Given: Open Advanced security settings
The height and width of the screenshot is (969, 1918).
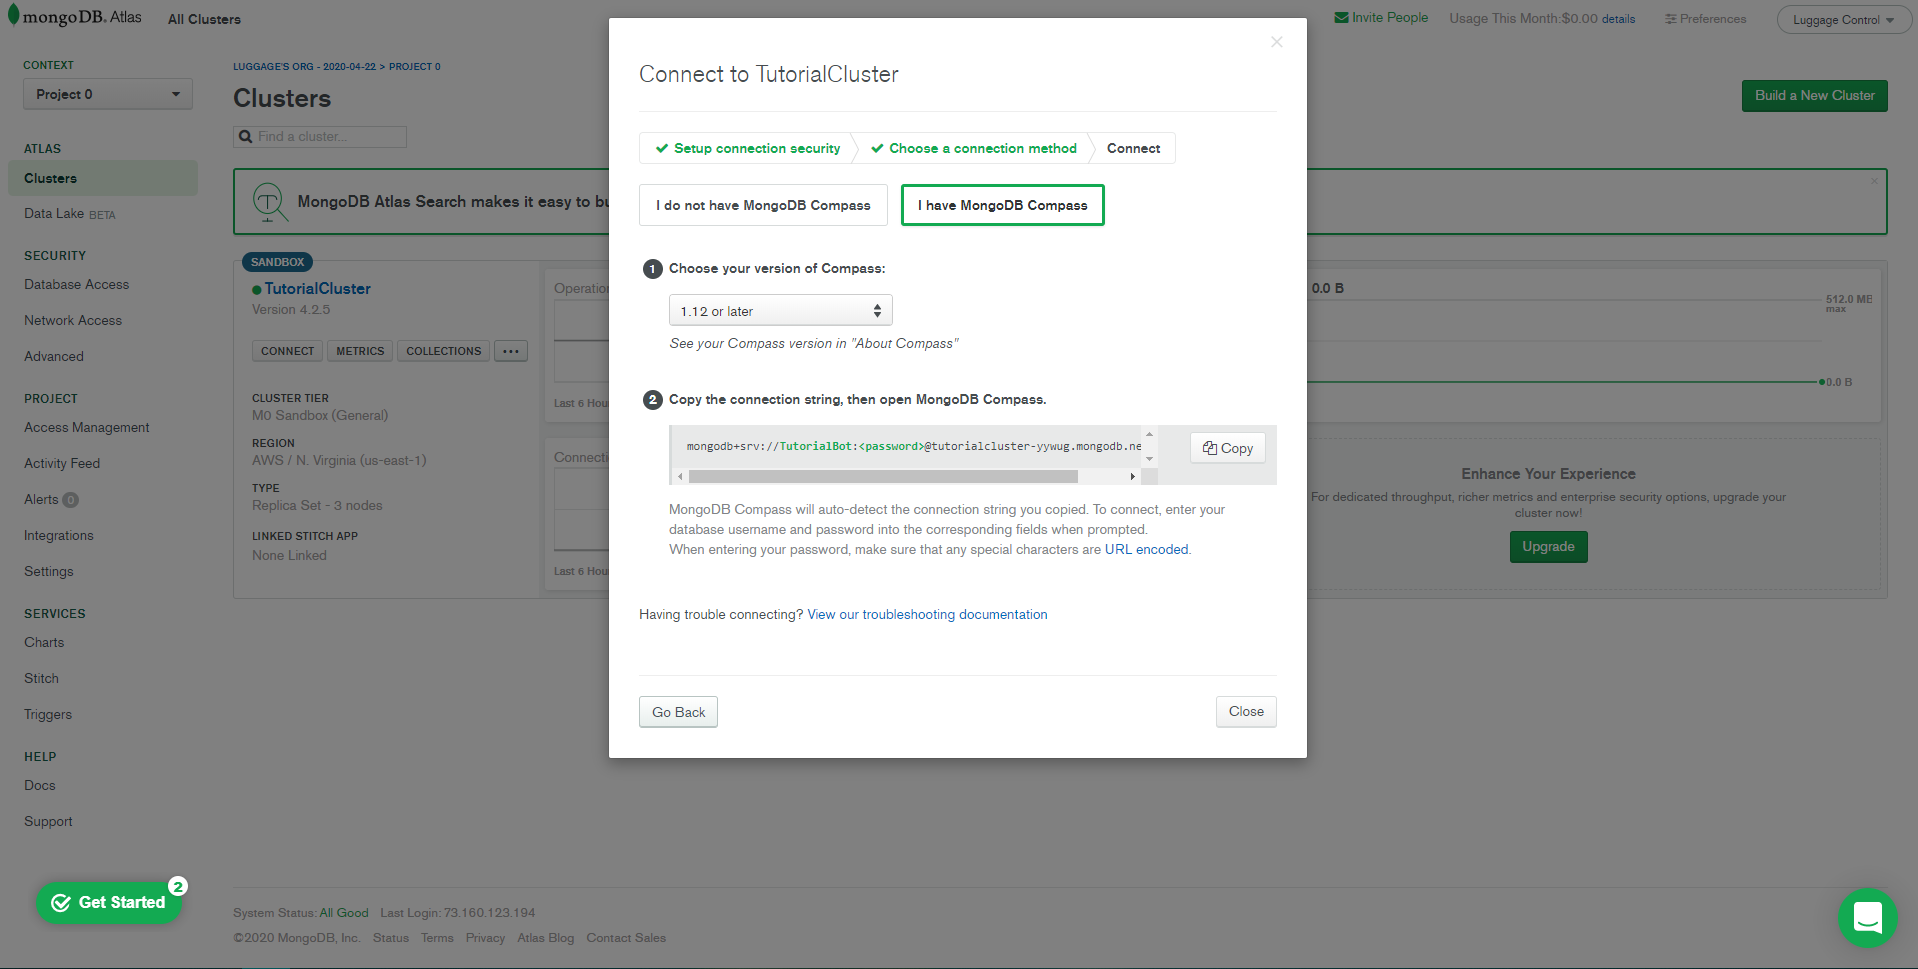Looking at the screenshot, I should pos(54,357).
